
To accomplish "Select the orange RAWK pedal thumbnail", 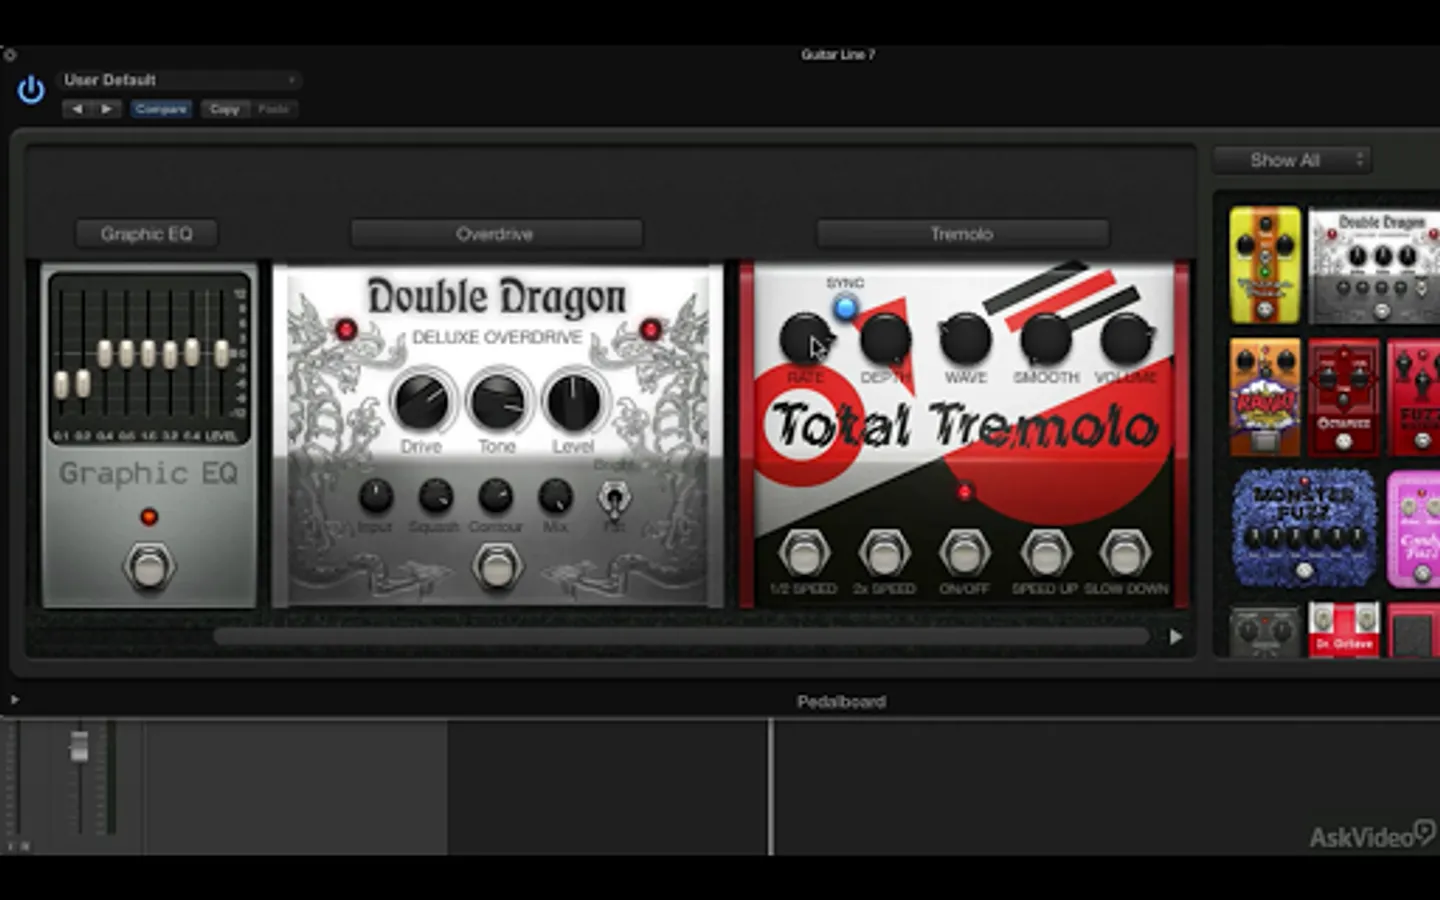I will click(x=1265, y=398).
